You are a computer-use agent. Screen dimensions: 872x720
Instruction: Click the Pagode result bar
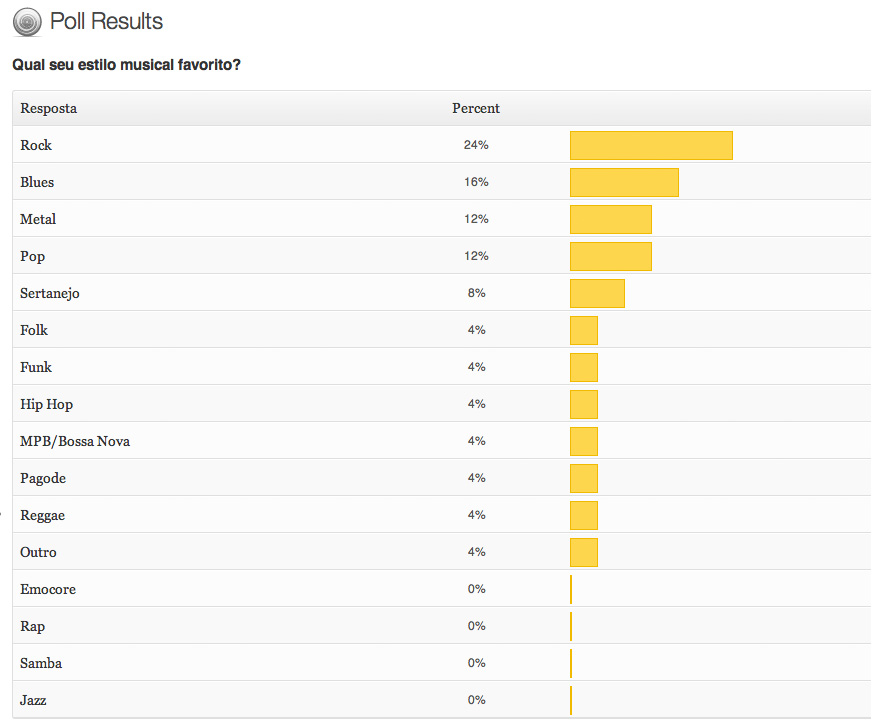584,478
